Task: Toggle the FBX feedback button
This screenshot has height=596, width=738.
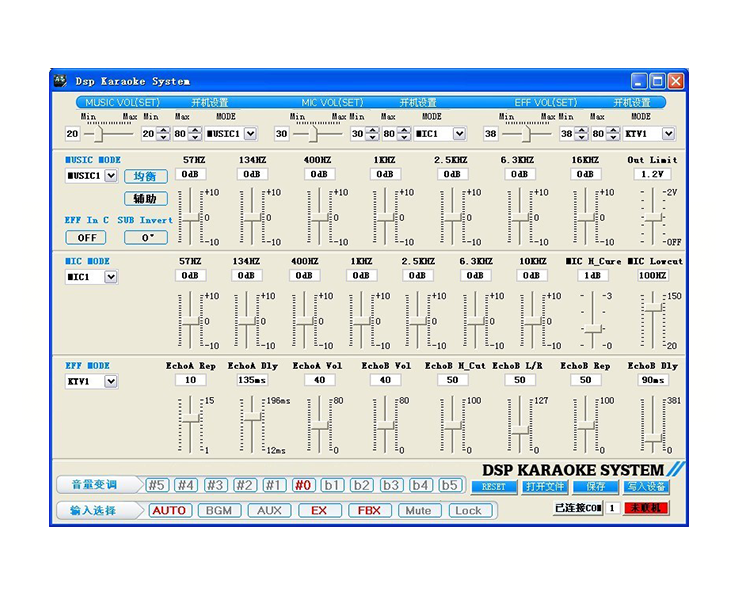Action: [370, 510]
